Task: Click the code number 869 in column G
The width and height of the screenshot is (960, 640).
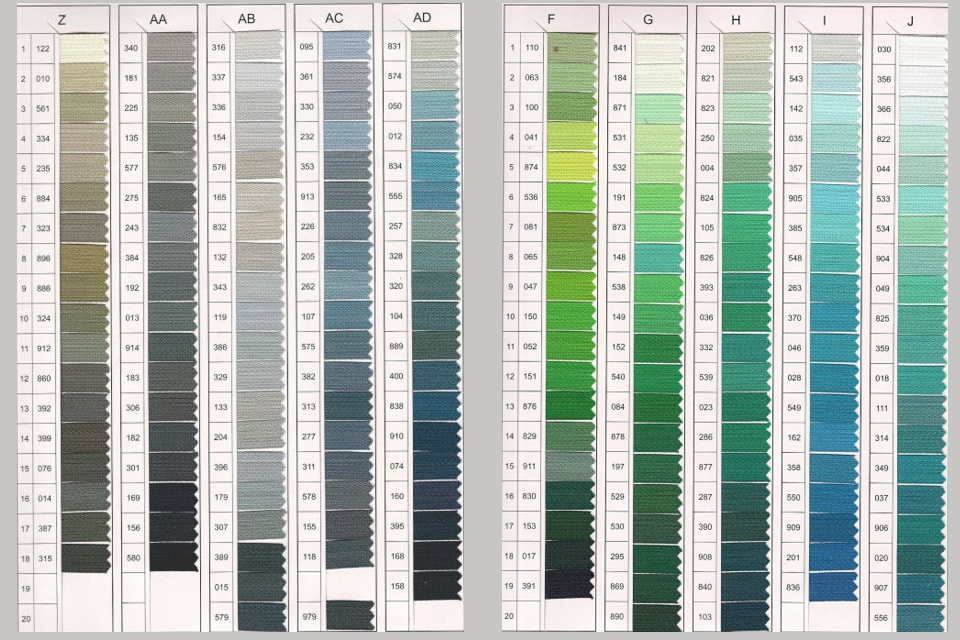Action: [x=617, y=586]
